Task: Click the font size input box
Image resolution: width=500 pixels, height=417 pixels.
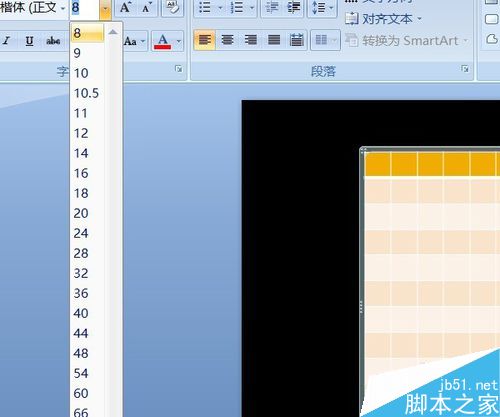Action: (x=85, y=7)
